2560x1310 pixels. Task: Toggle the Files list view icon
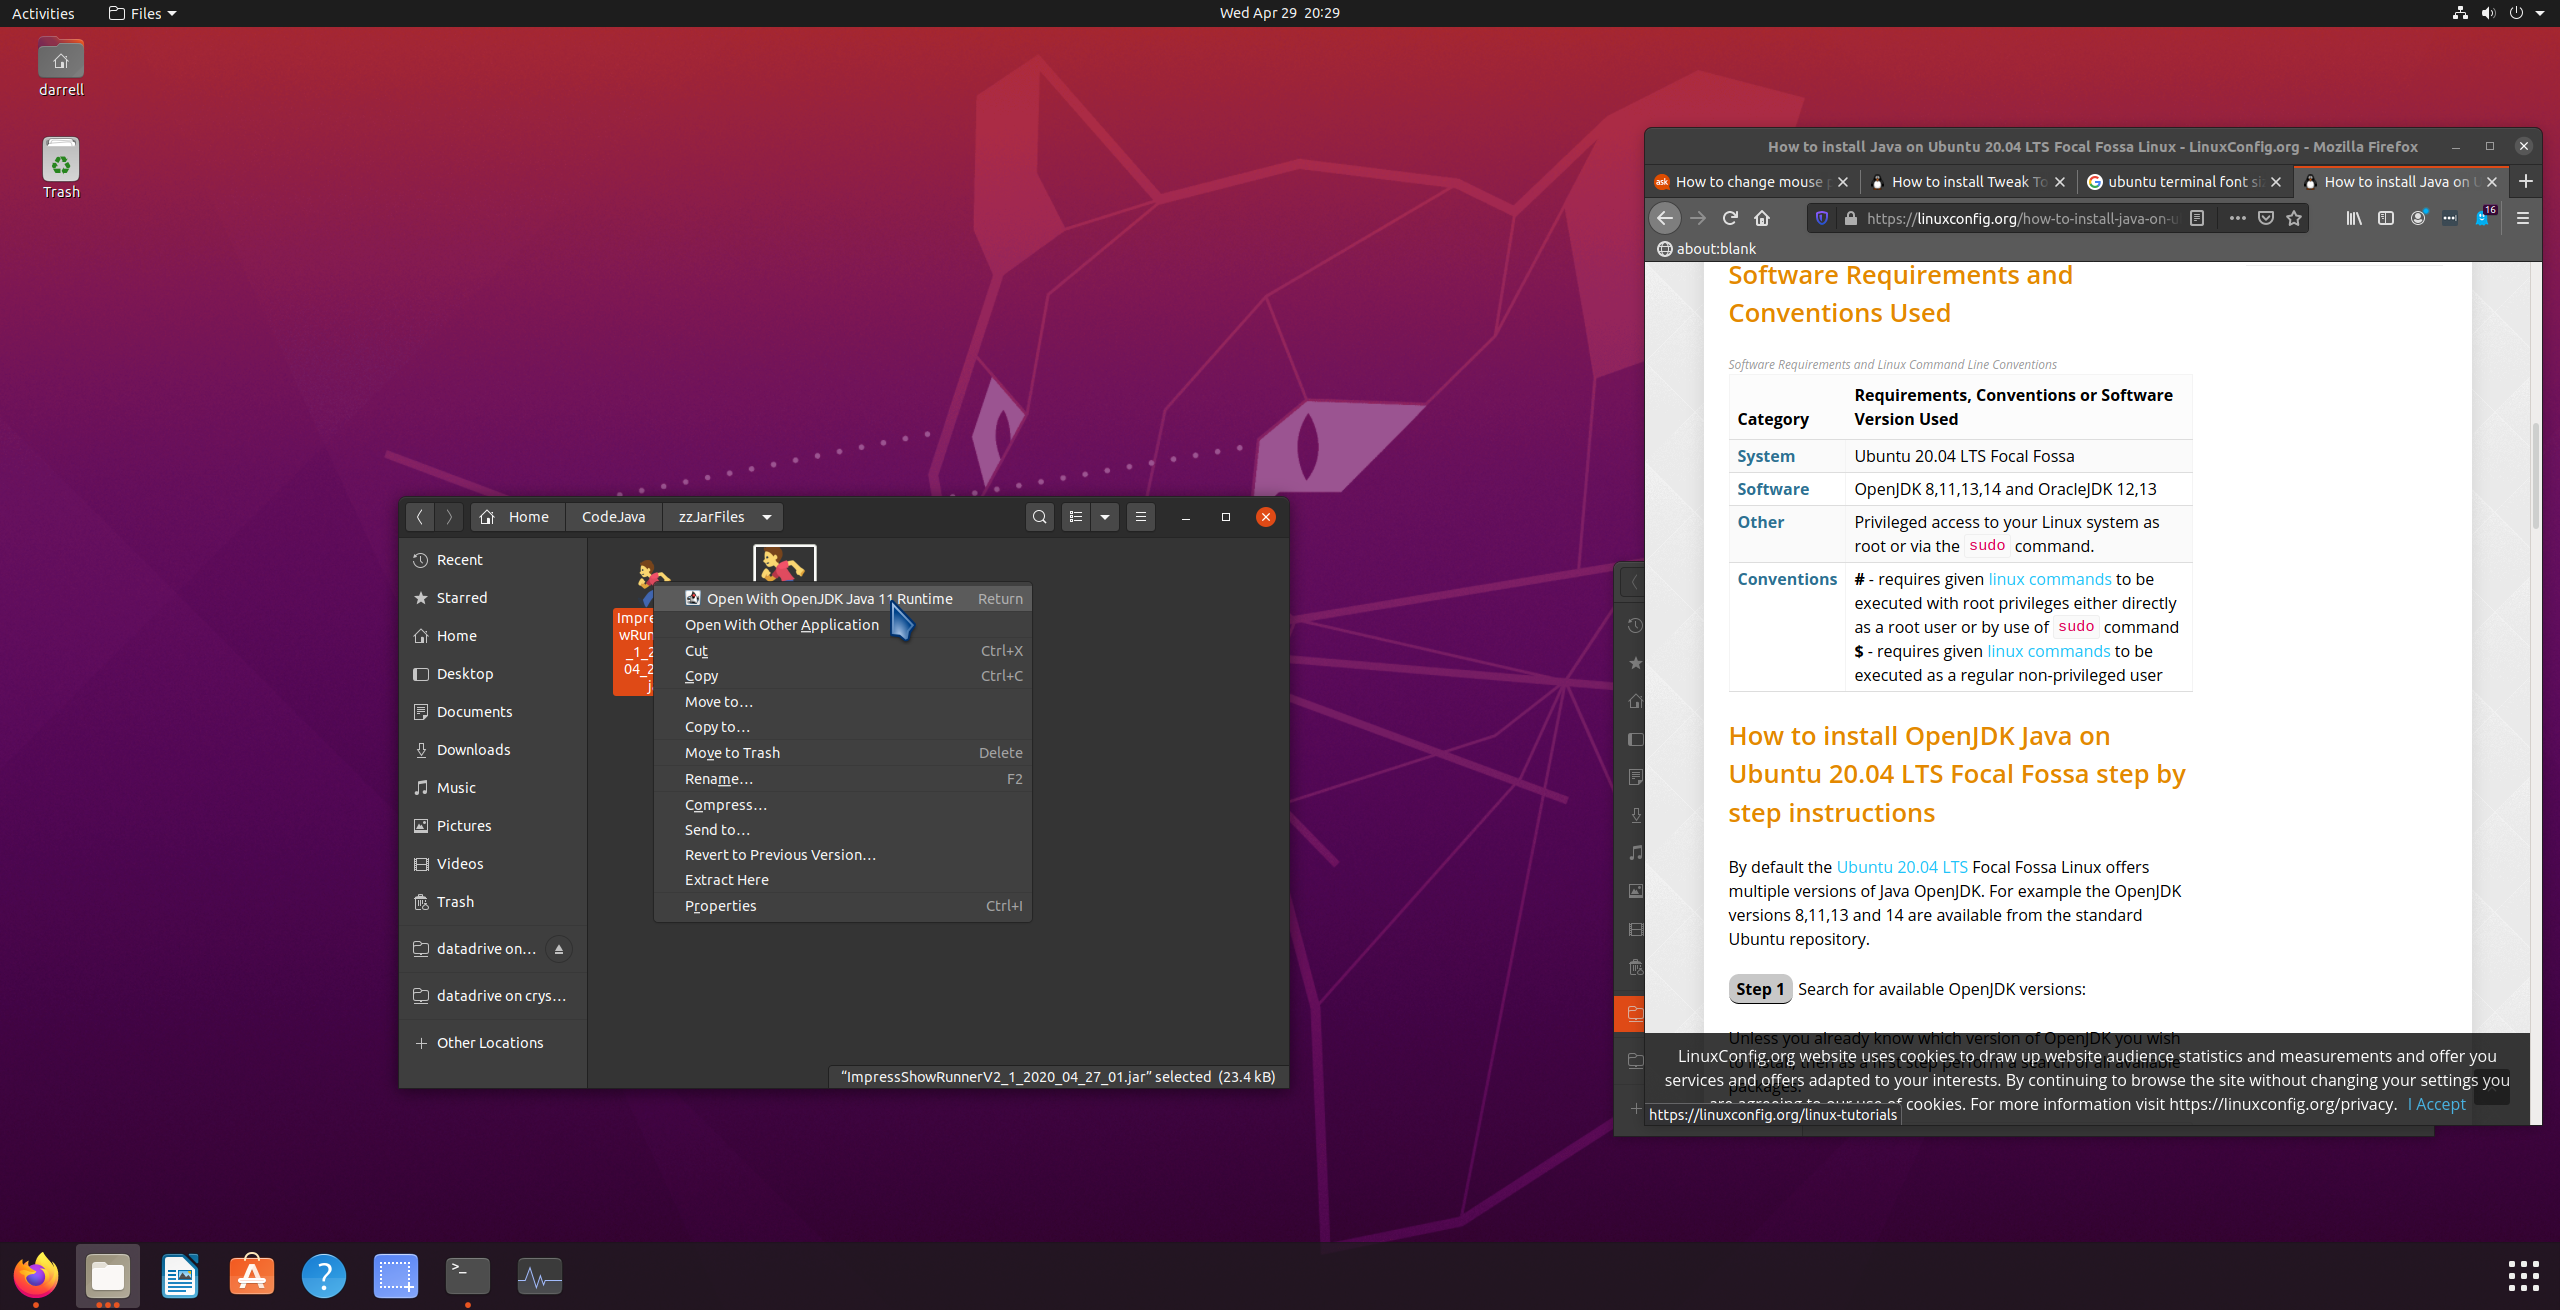[1076, 517]
